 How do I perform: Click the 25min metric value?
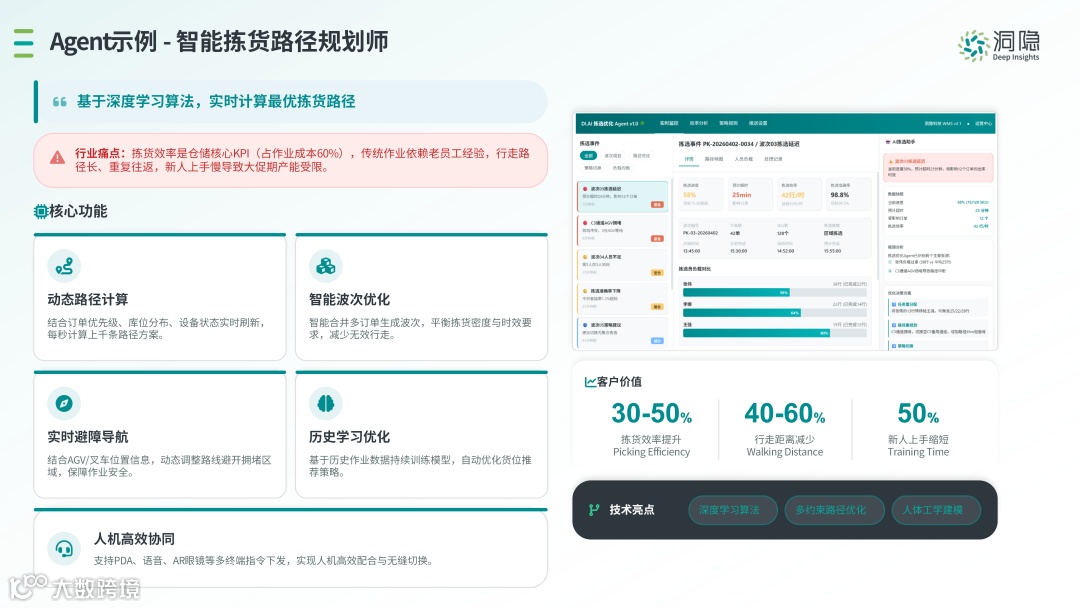742,195
